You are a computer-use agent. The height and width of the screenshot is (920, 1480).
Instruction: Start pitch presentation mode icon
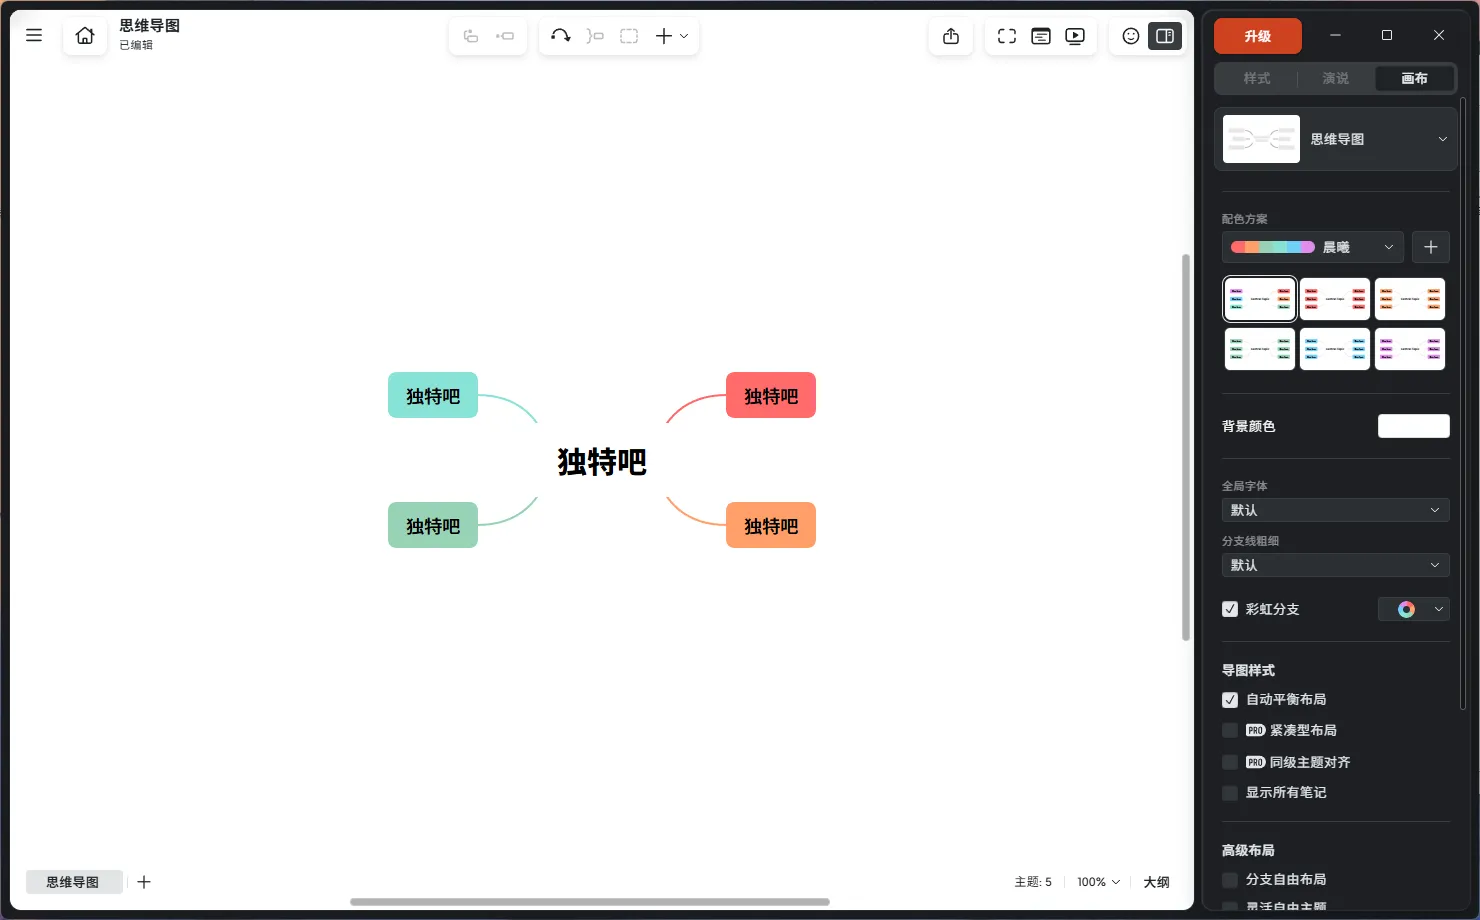click(x=1075, y=36)
